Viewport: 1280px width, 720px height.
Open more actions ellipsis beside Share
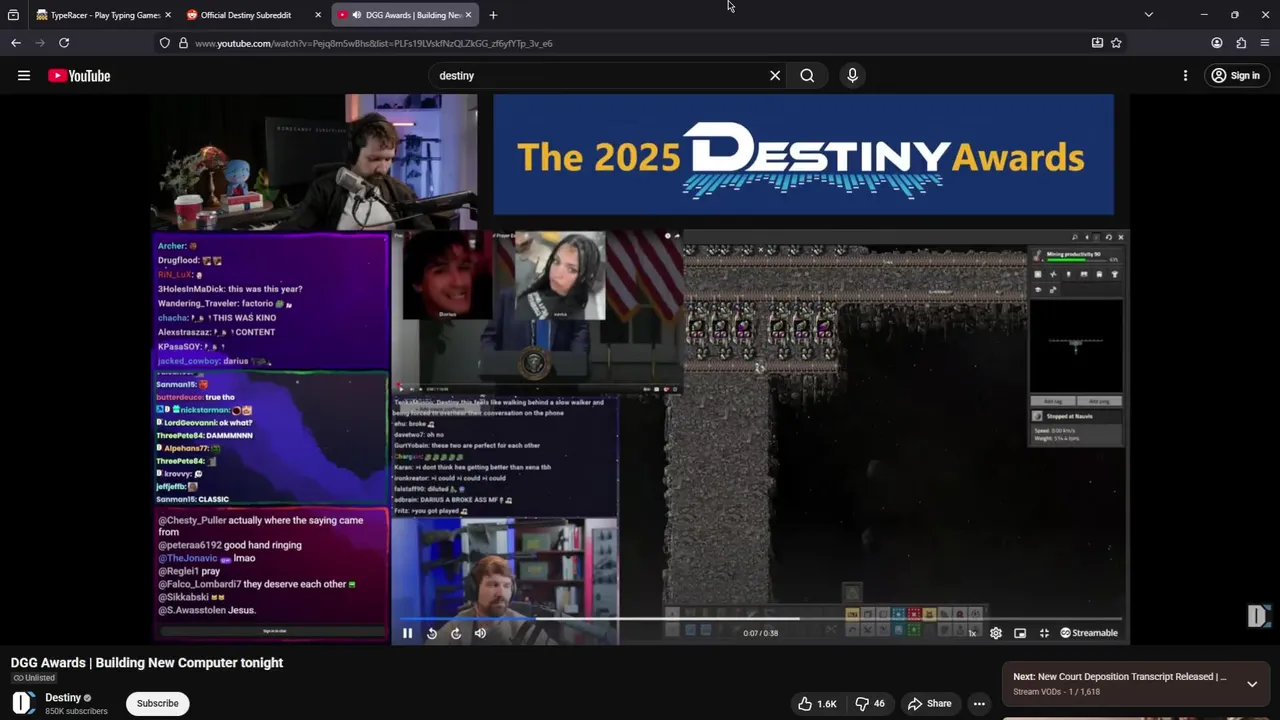(x=980, y=704)
